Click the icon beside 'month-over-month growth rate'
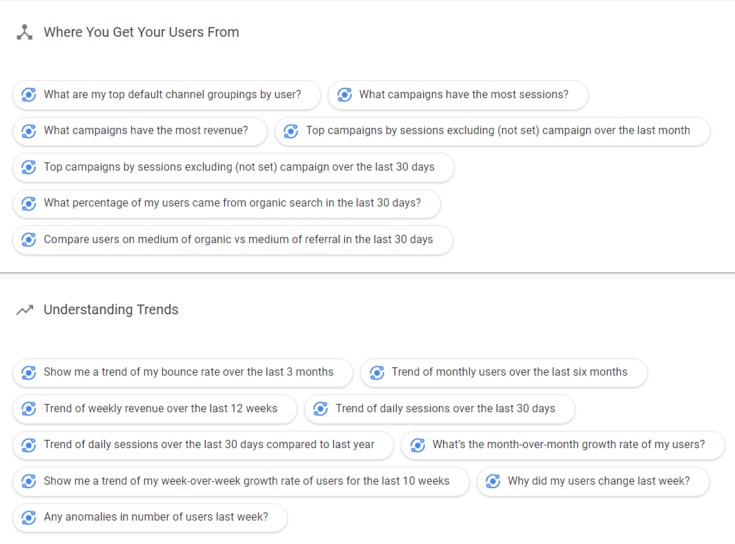Image resolution: width=735 pixels, height=544 pixels. pos(418,445)
